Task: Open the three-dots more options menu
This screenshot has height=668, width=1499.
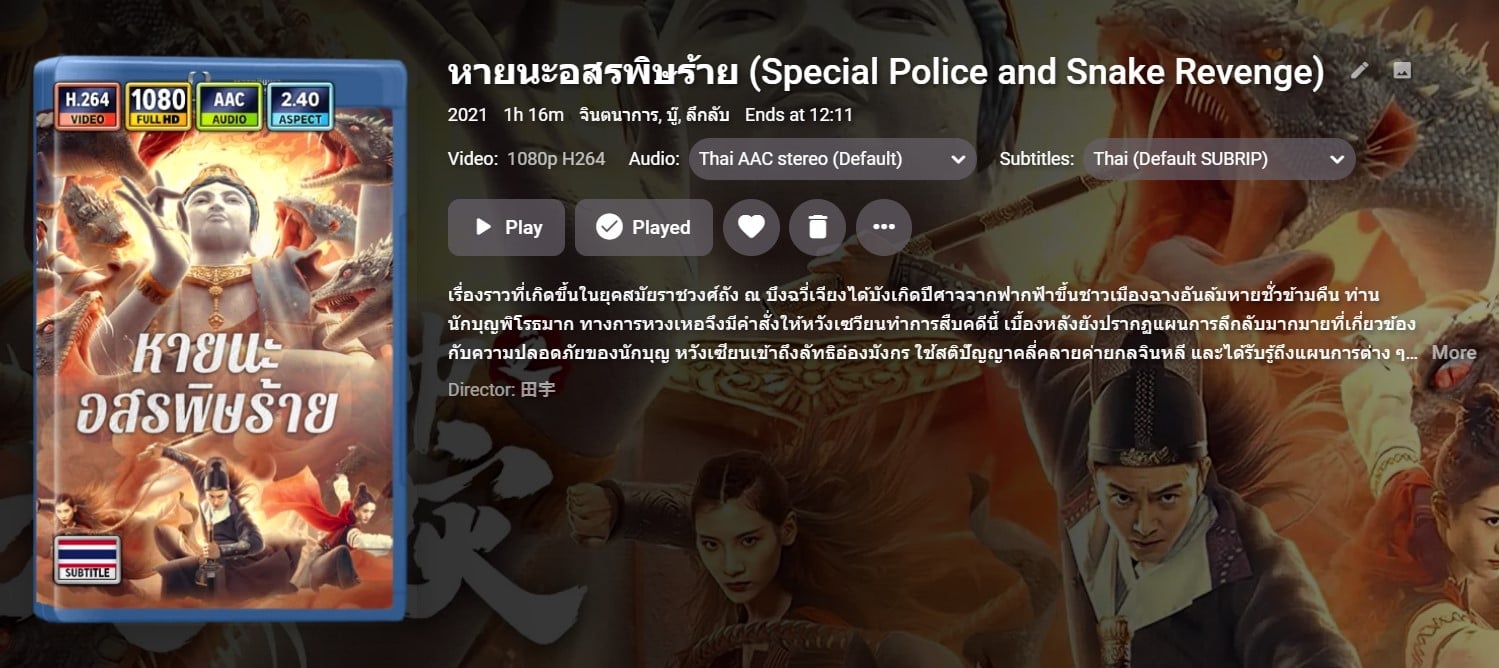Action: (x=883, y=227)
